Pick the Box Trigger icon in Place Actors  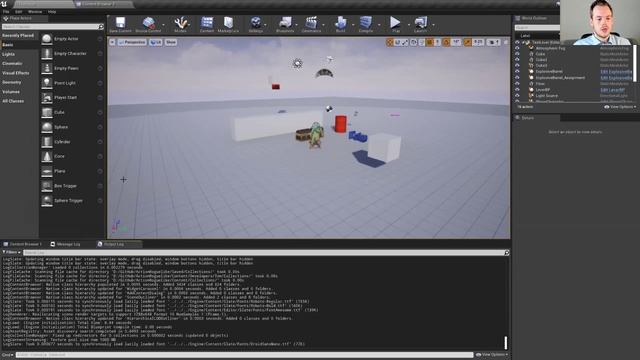tap(47, 186)
